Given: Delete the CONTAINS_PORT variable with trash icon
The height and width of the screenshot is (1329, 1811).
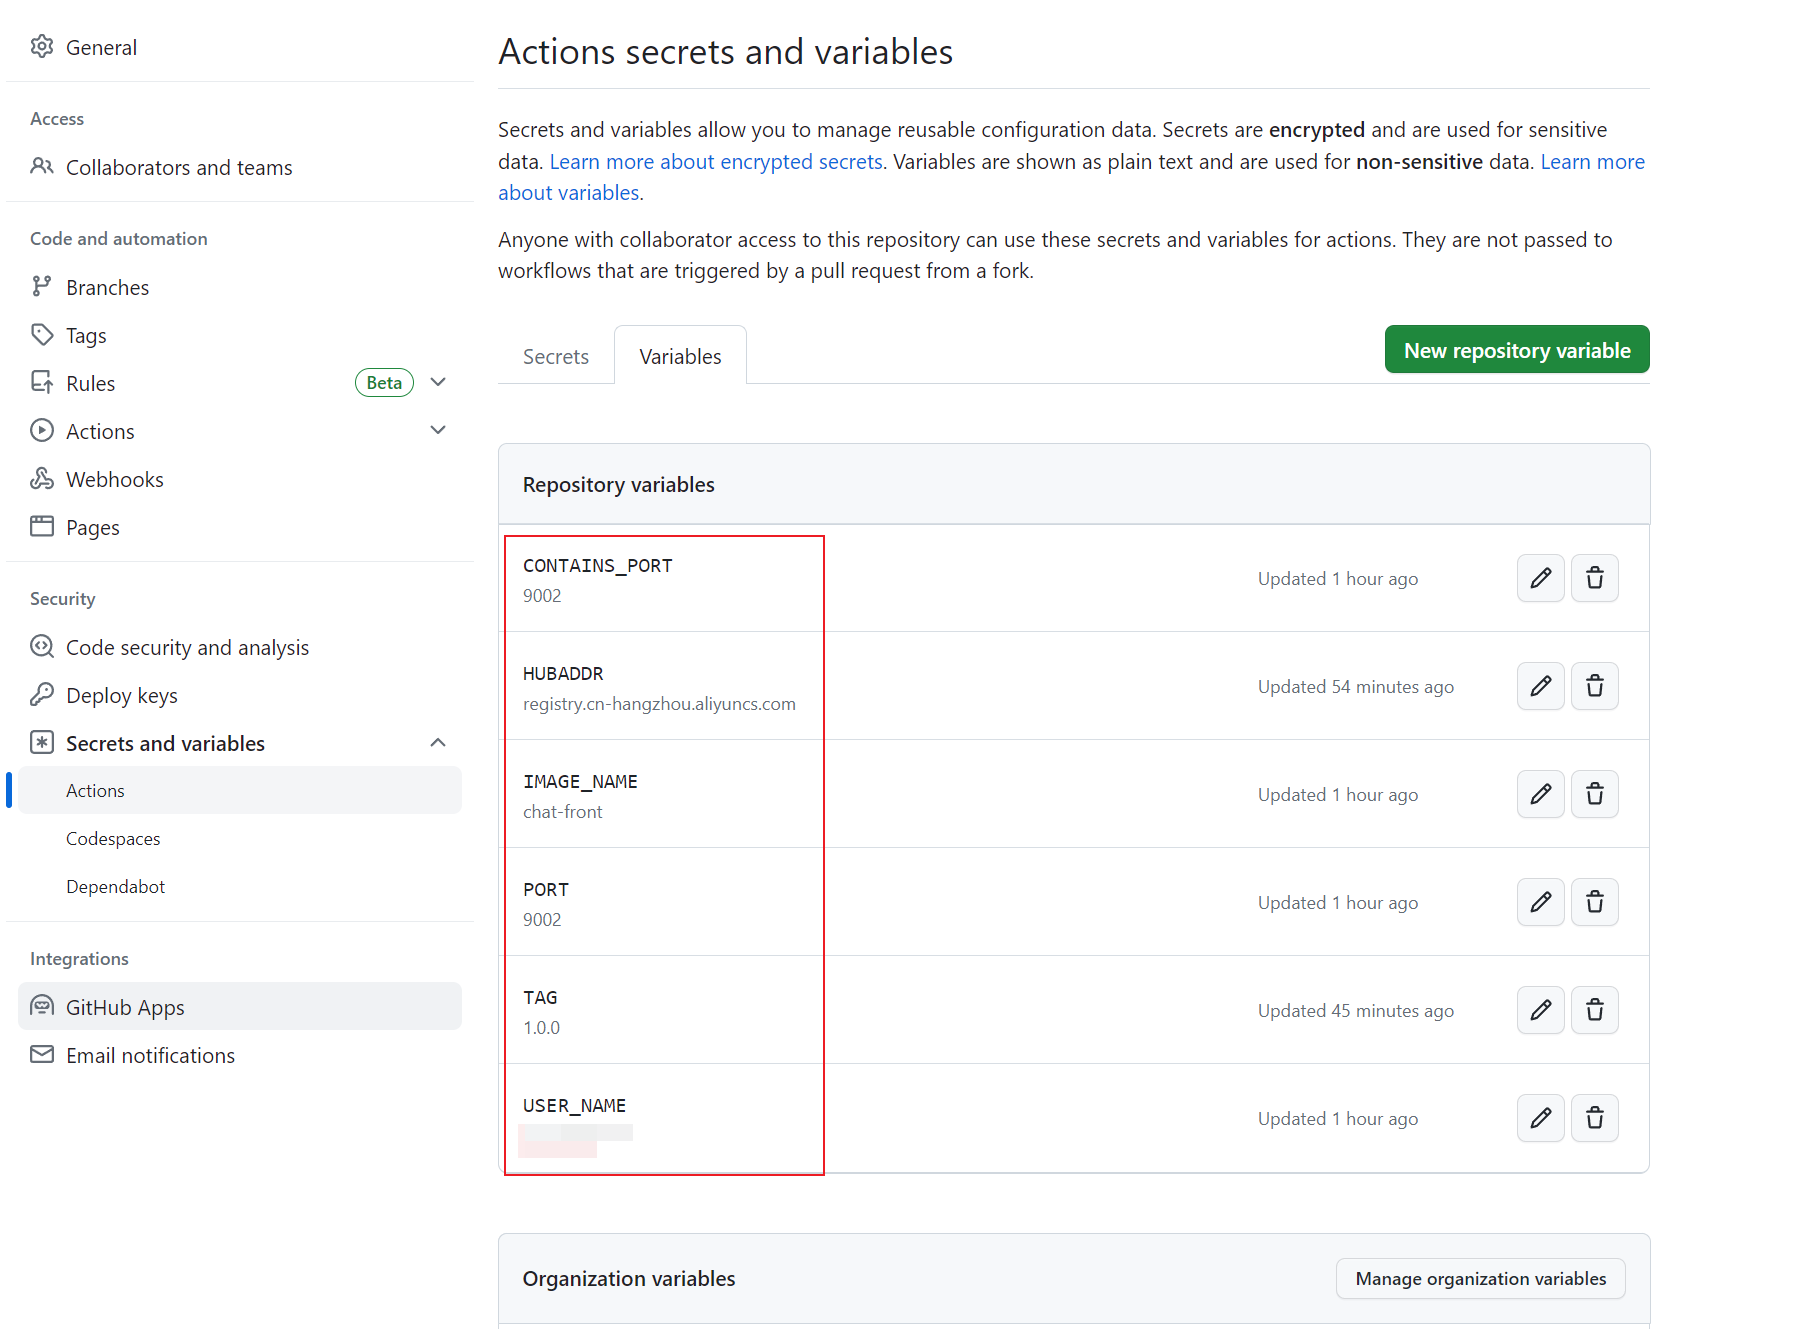Looking at the screenshot, I should tap(1594, 578).
